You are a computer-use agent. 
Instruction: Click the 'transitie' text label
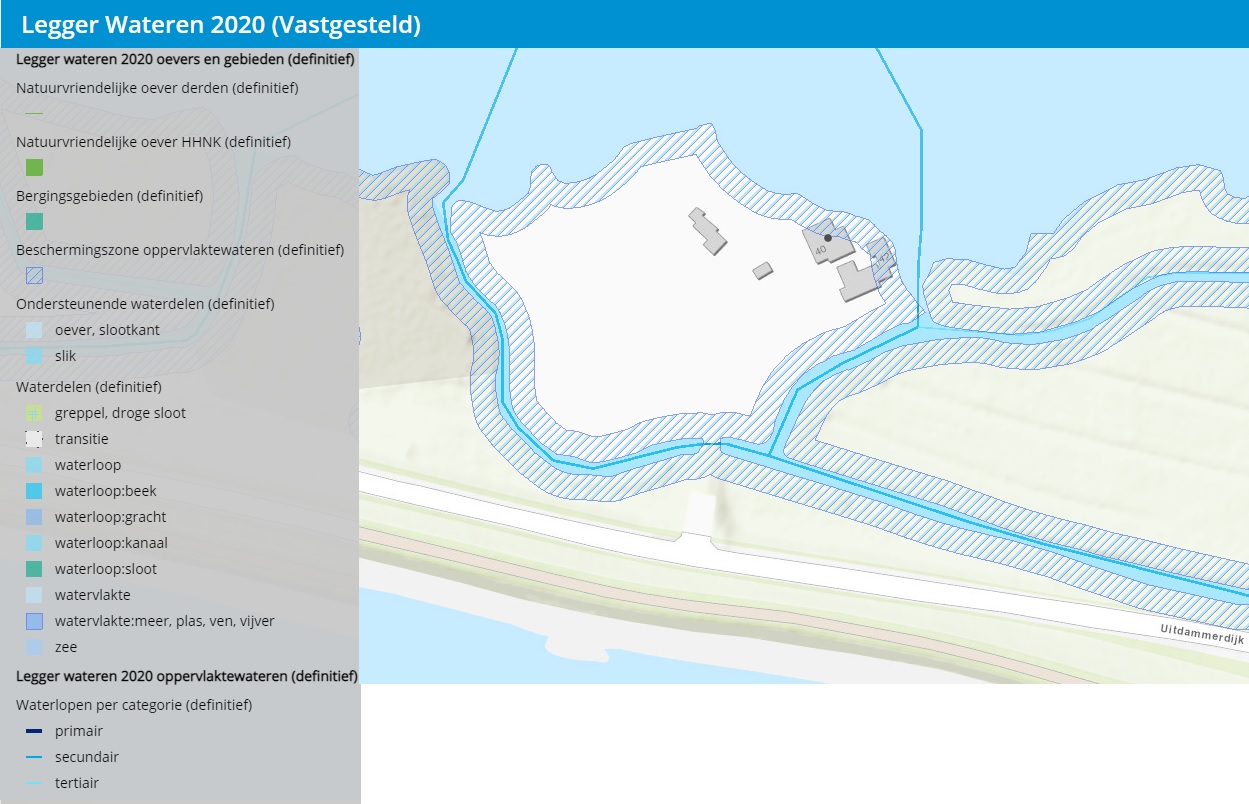tap(82, 439)
